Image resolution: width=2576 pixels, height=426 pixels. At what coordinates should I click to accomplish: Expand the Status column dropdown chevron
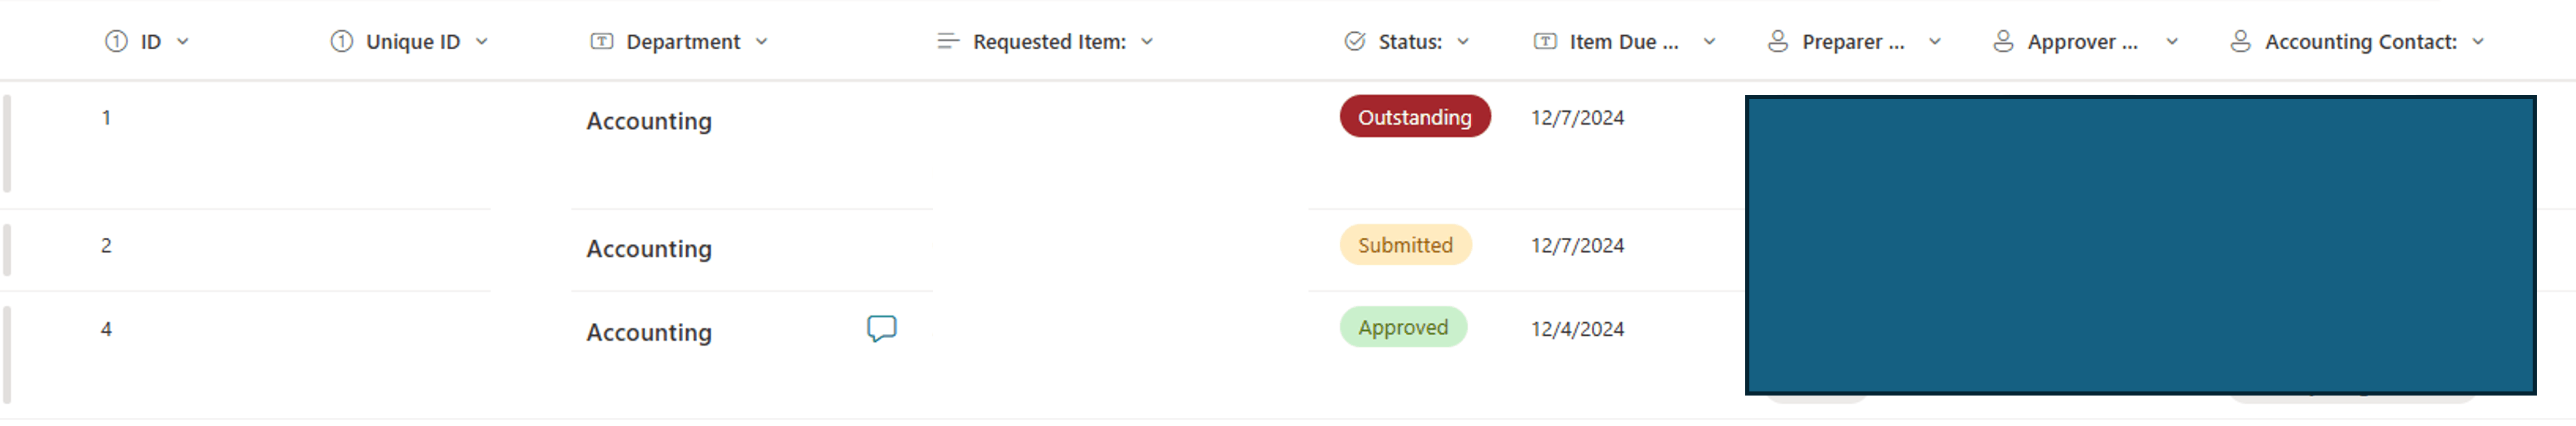click(1462, 41)
